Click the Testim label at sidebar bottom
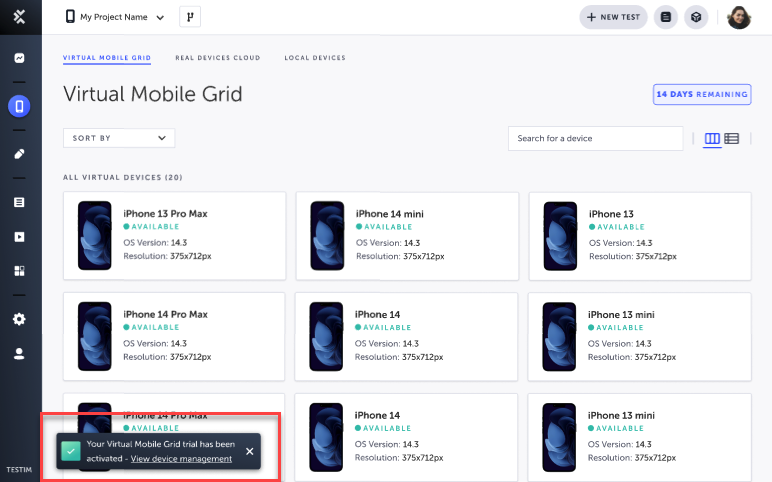 pyautogui.click(x=19, y=470)
